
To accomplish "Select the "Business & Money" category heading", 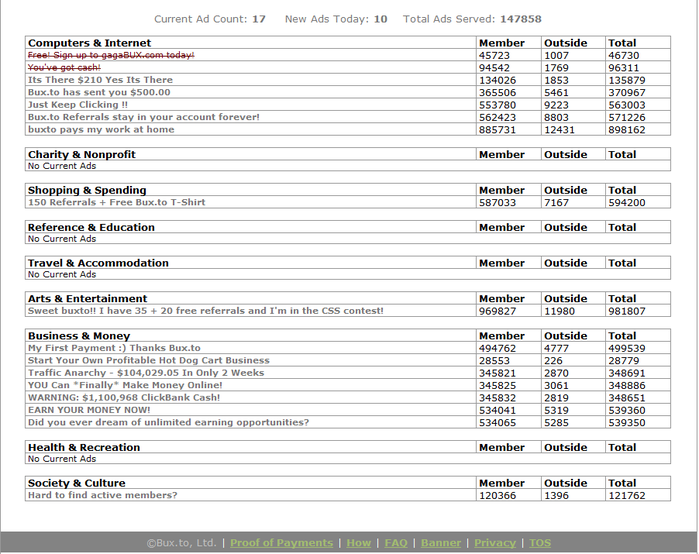I will 79,336.
